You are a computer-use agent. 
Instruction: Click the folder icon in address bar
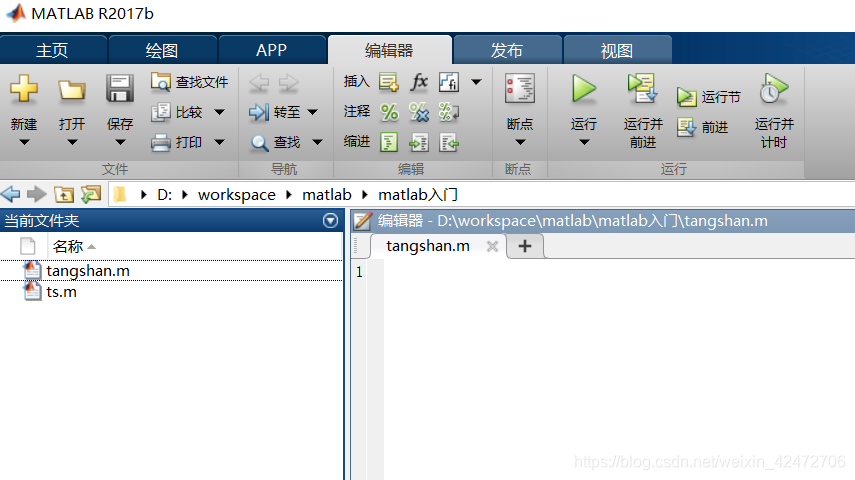click(x=120, y=194)
